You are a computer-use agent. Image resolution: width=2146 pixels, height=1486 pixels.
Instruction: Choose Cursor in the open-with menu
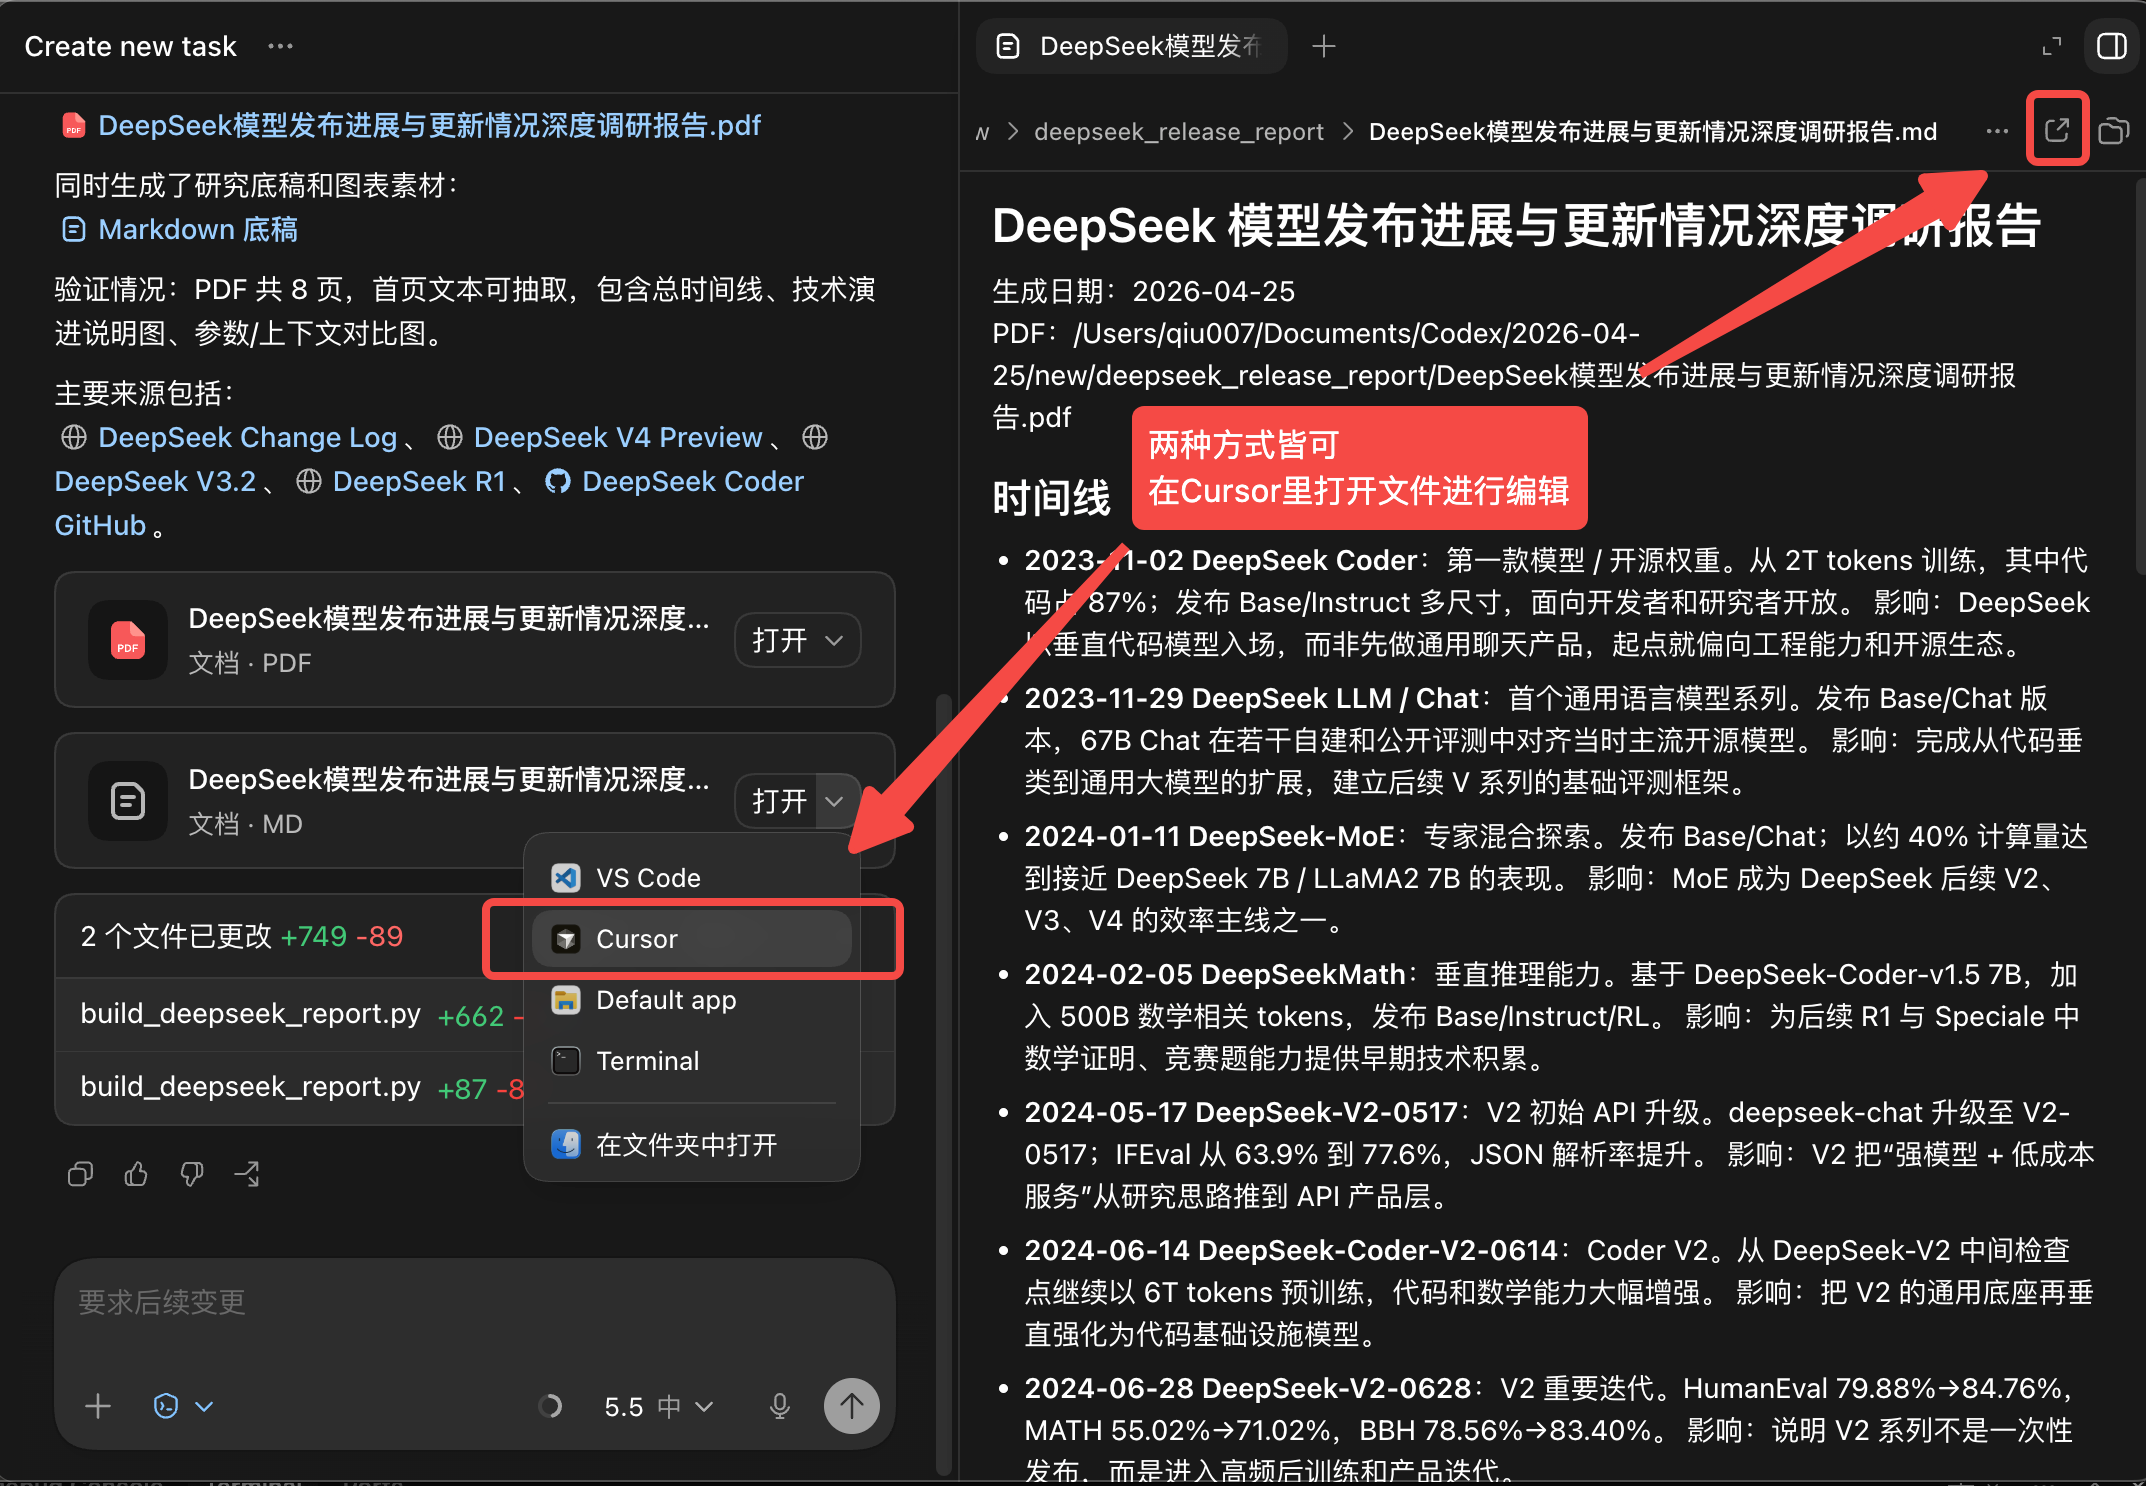click(x=692, y=939)
